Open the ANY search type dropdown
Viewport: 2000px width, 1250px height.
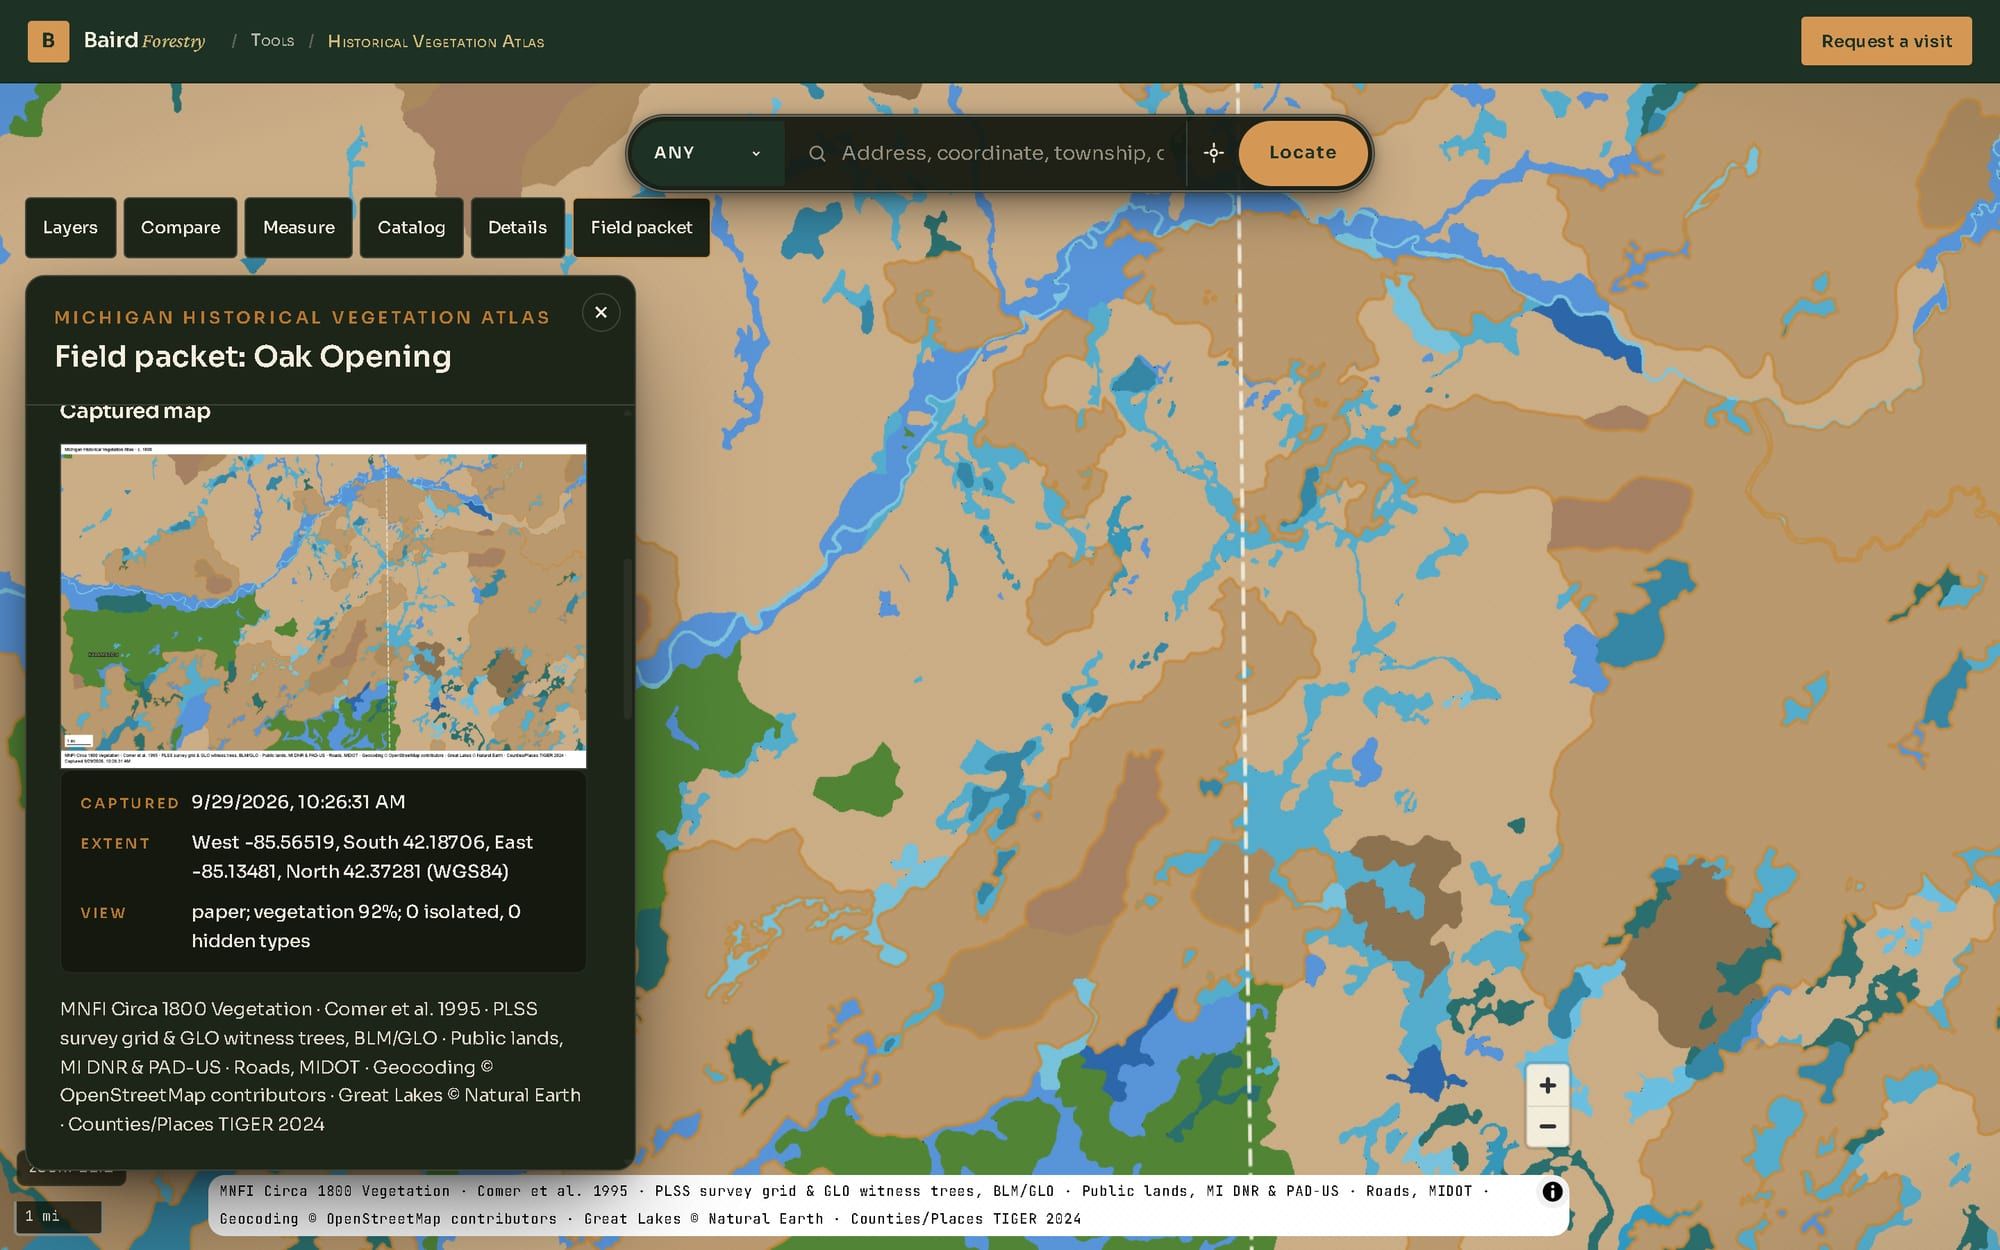(707, 153)
